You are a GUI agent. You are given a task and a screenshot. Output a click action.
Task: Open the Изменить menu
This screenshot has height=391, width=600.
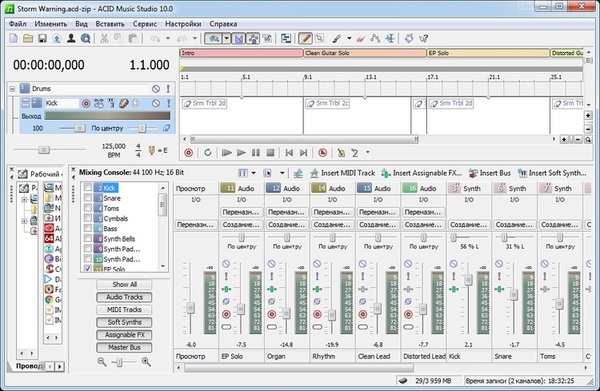coord(51,24)
